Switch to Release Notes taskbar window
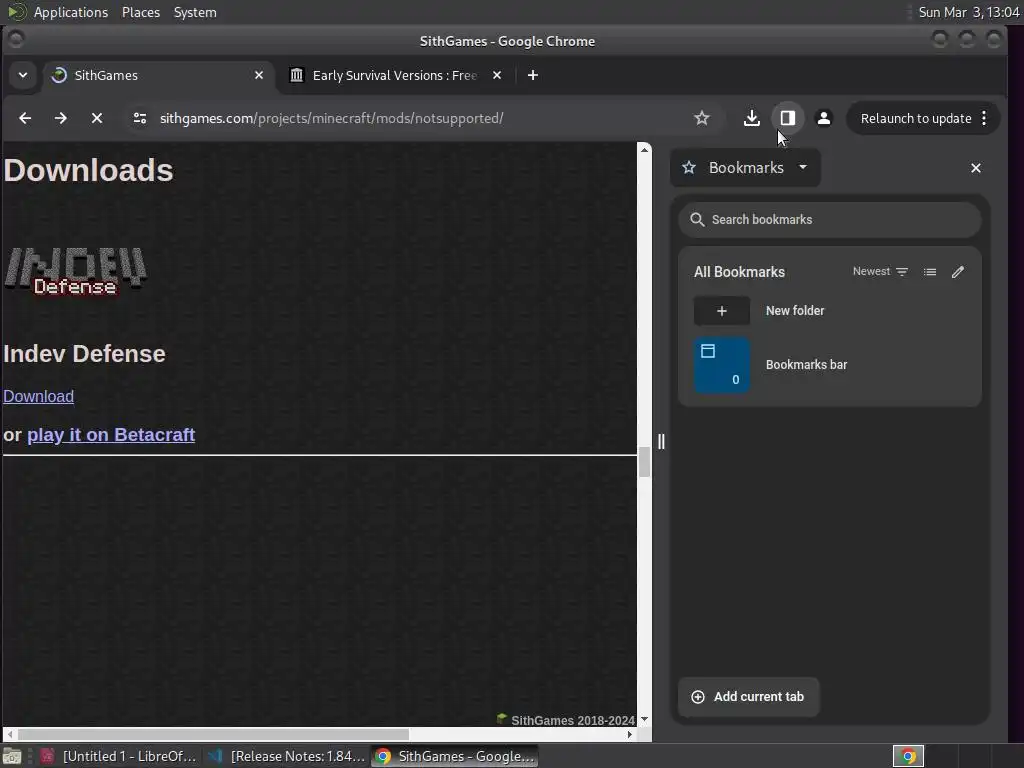The width and height of the screenshot is (1024, 768). point(286,756)
